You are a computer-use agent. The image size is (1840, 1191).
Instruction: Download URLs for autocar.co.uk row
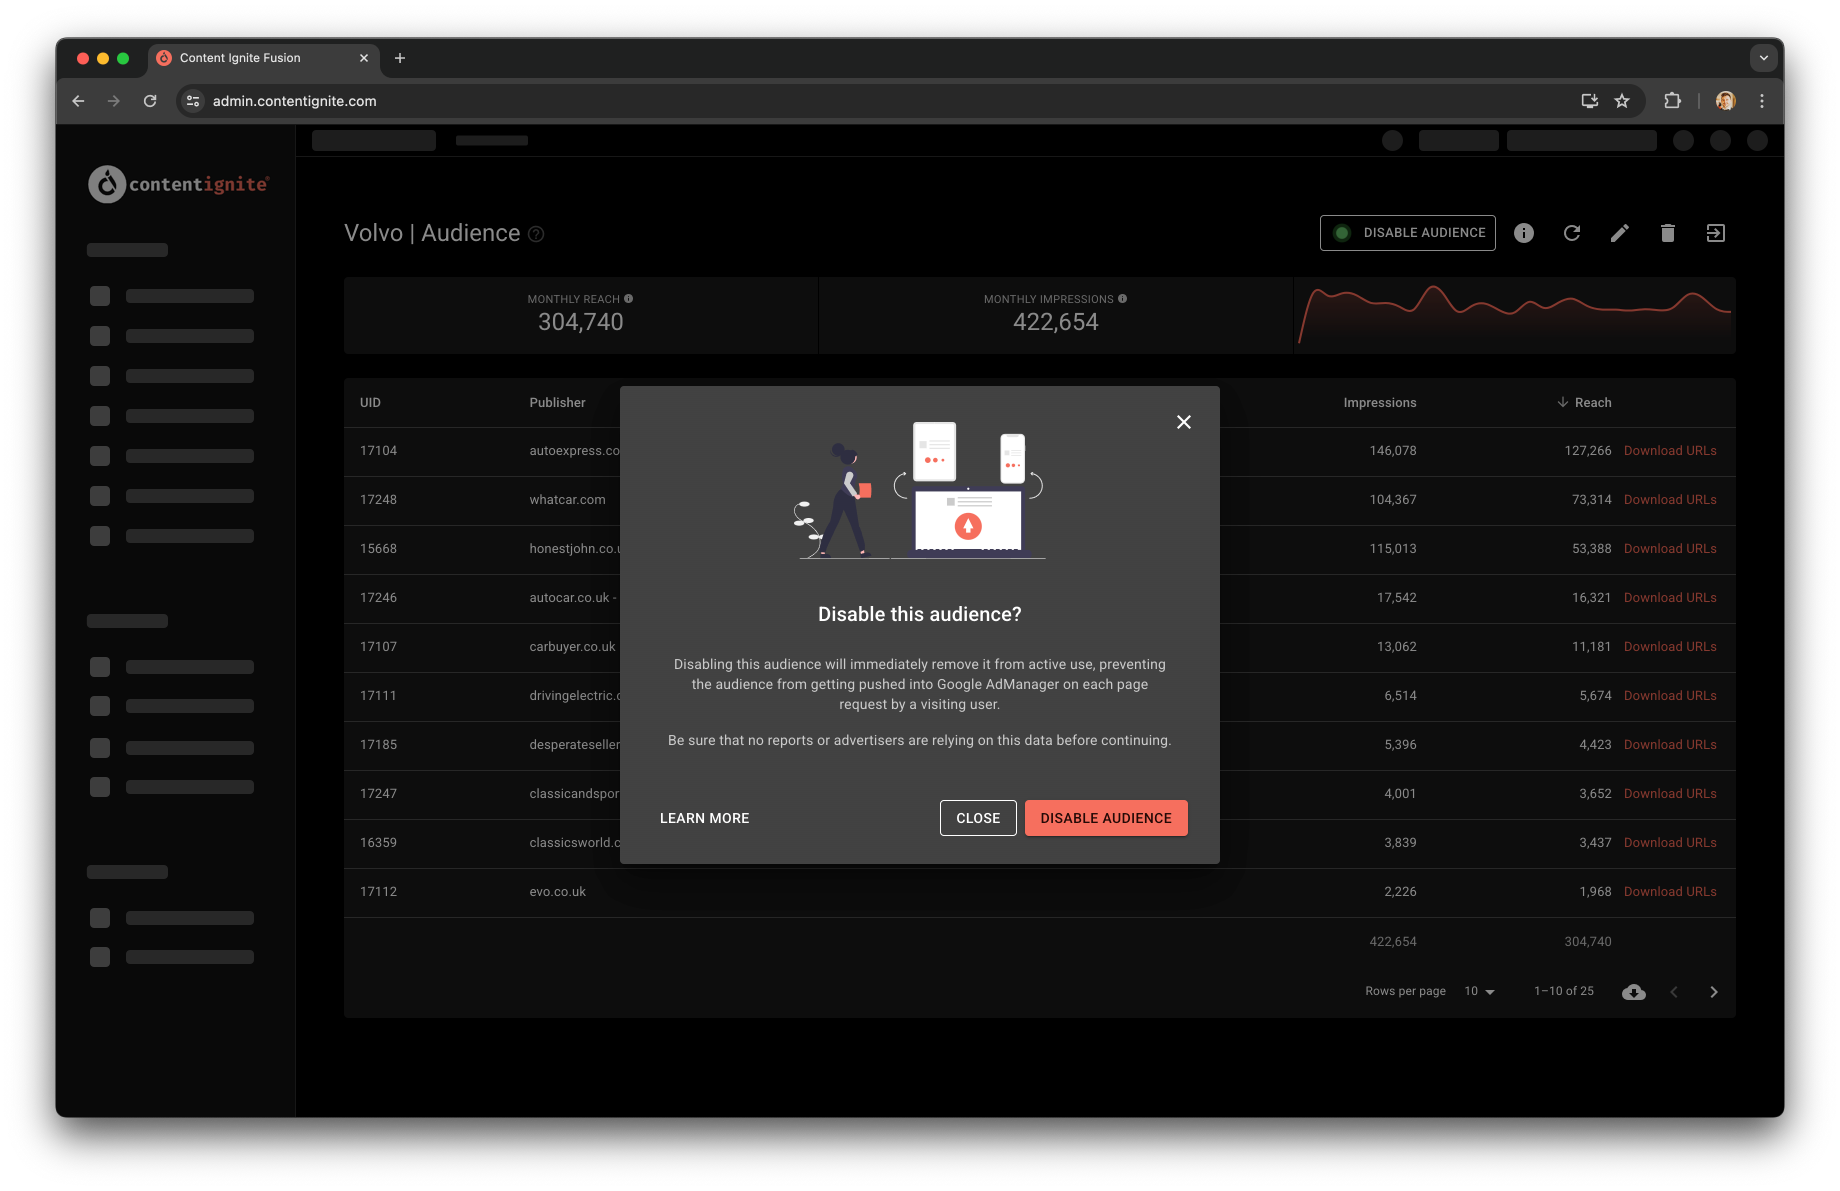pos(1670,598)
